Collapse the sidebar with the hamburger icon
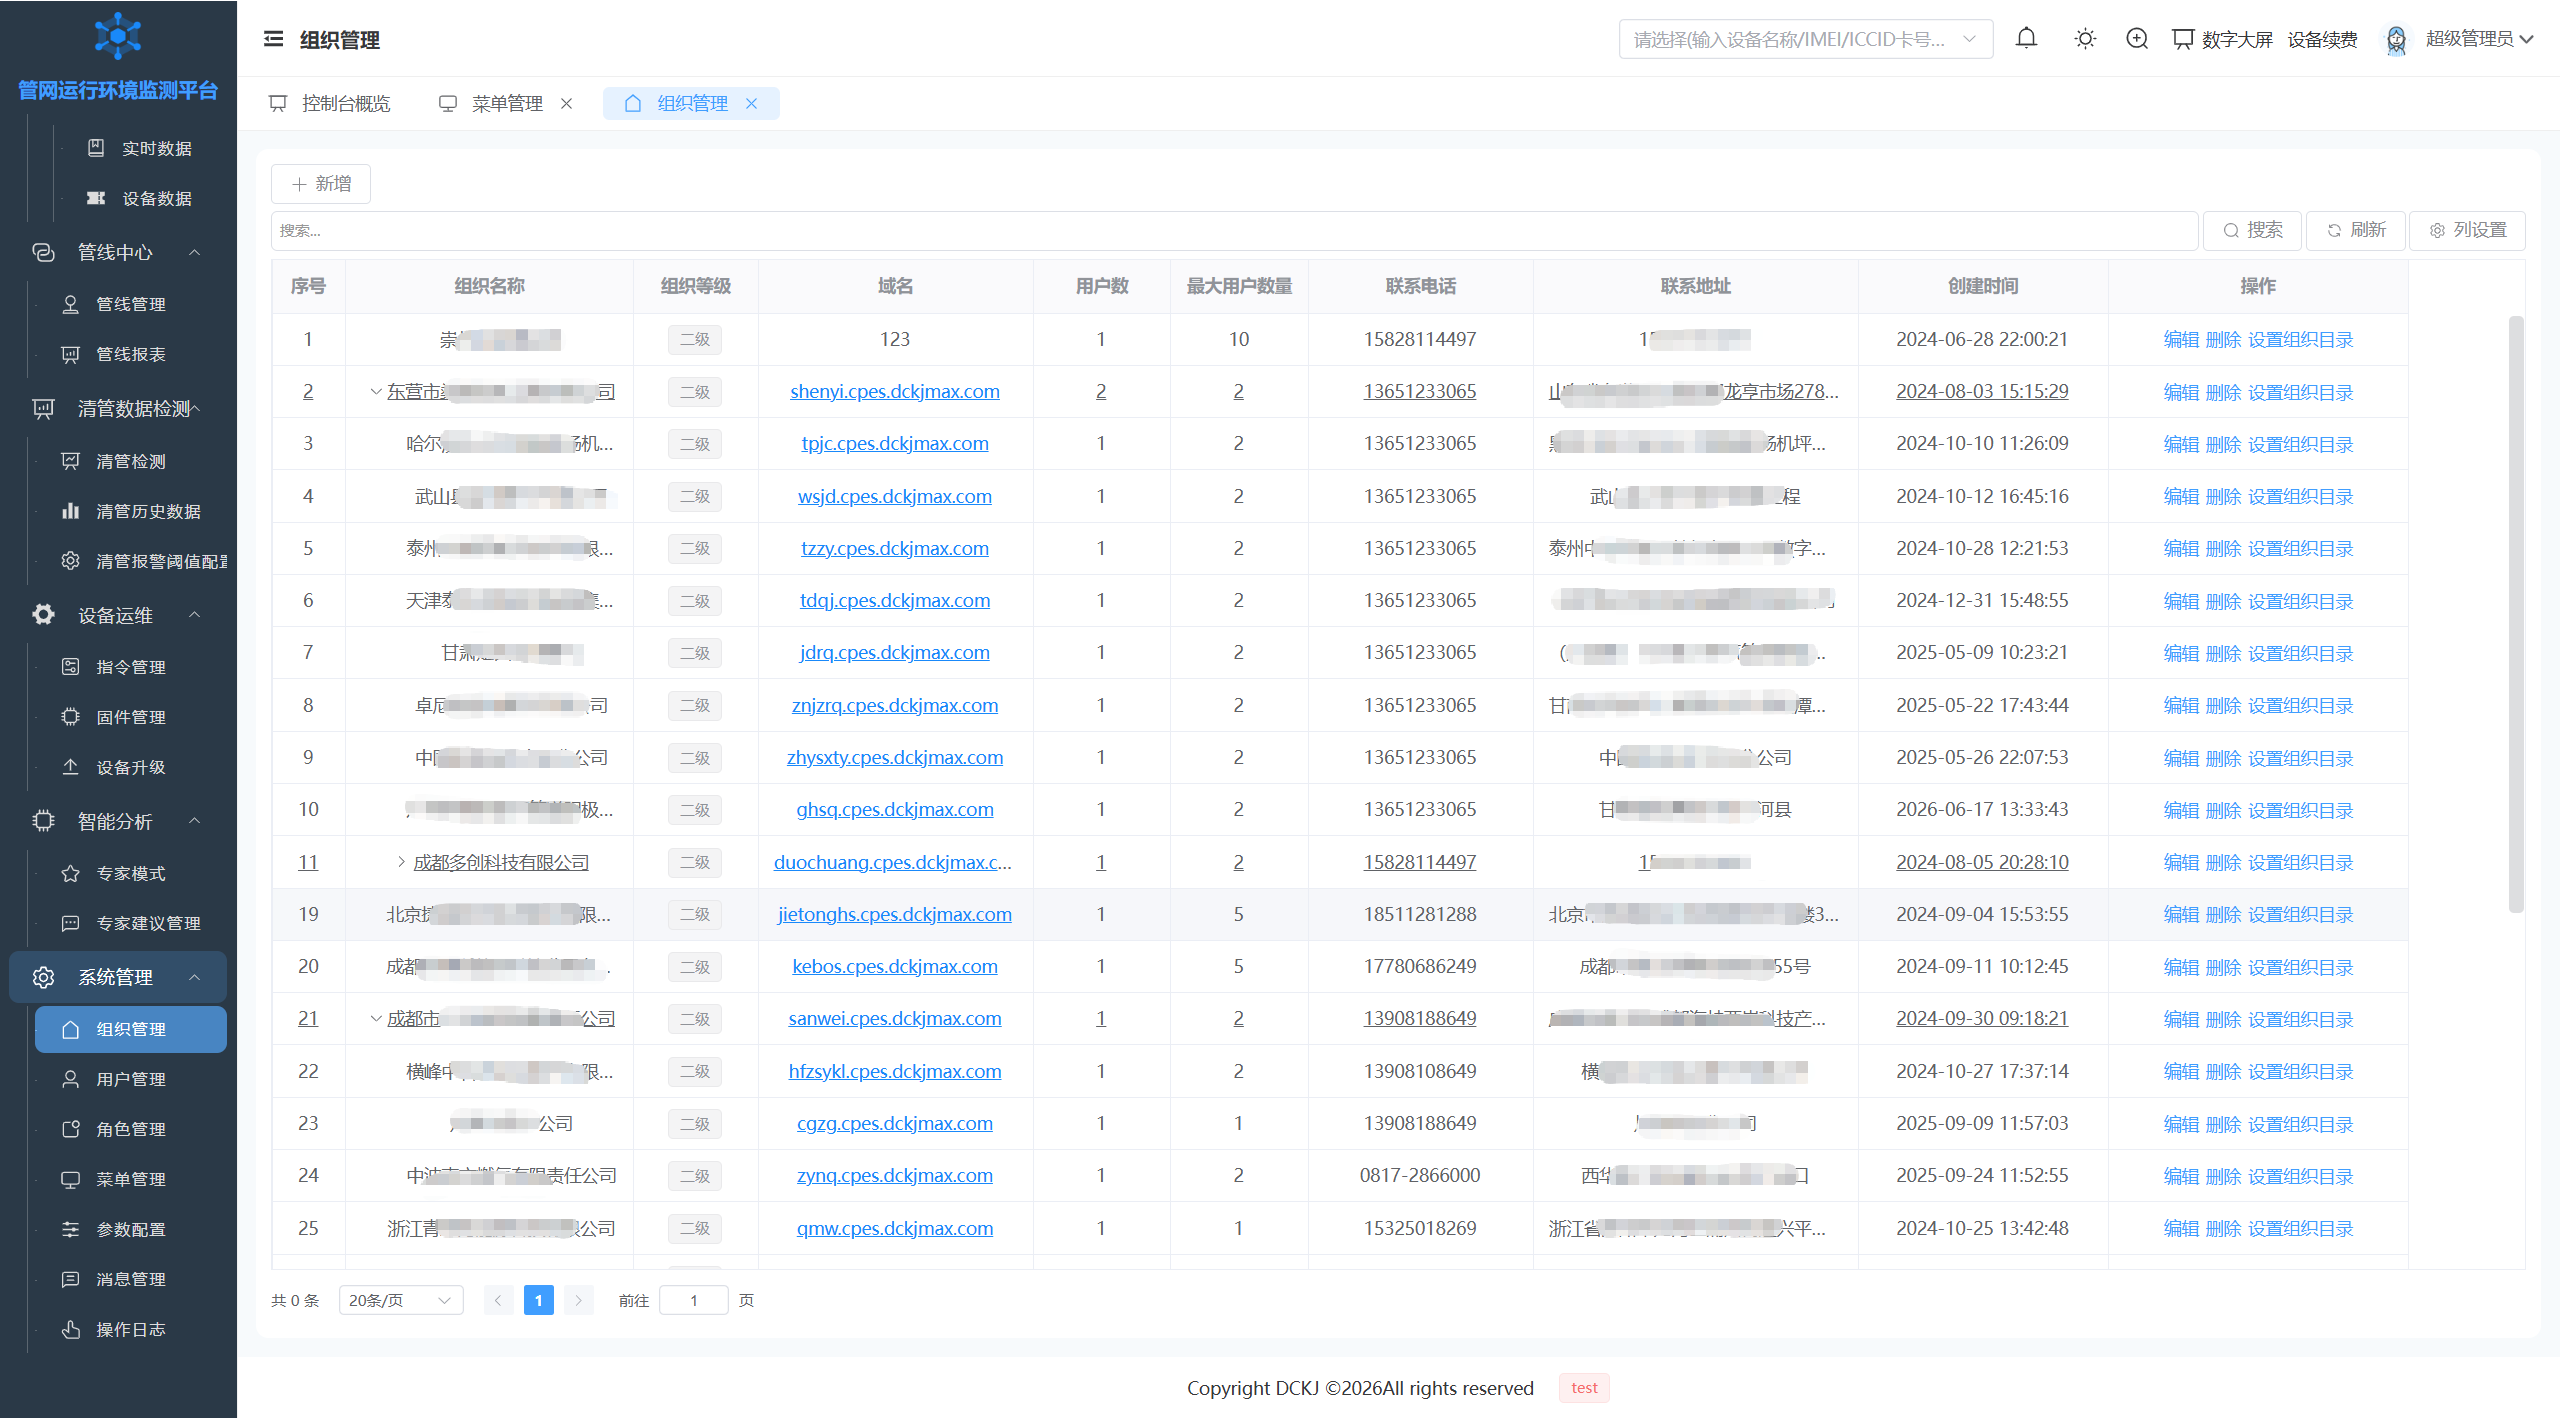 point(273,39)
